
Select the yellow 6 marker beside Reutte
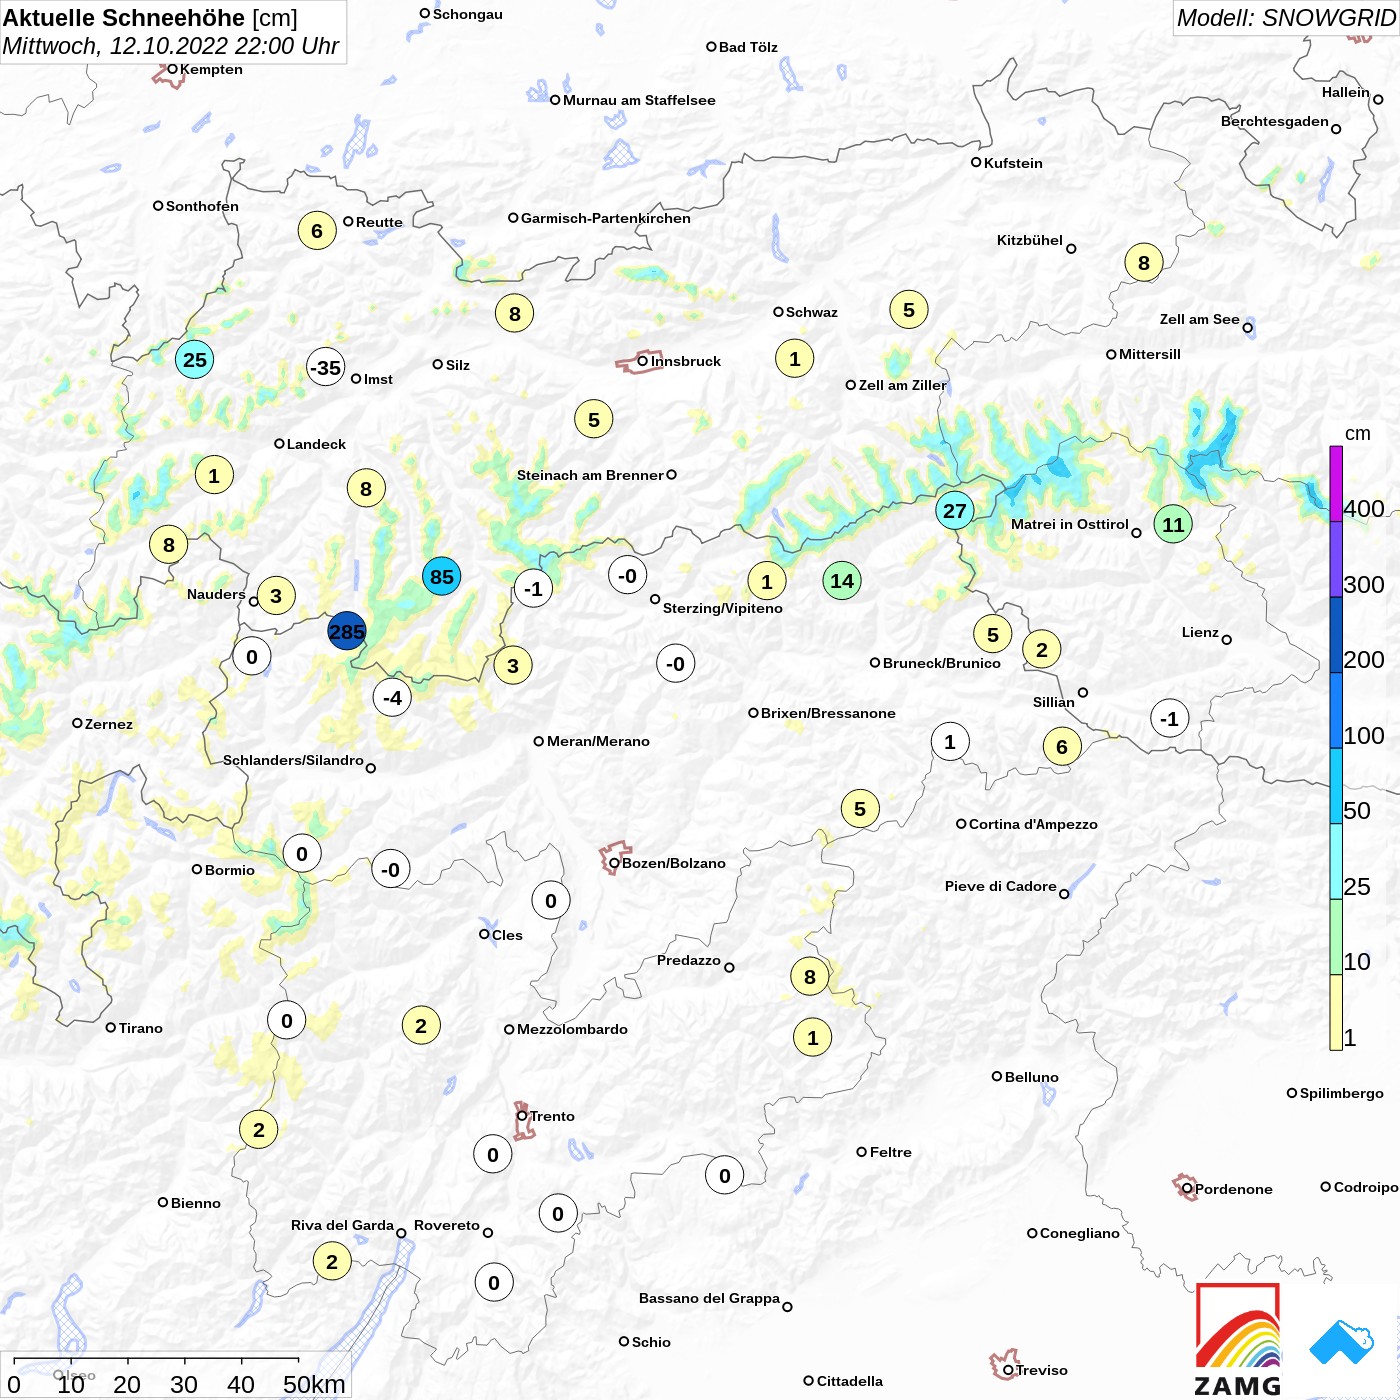tap(317, 231)
